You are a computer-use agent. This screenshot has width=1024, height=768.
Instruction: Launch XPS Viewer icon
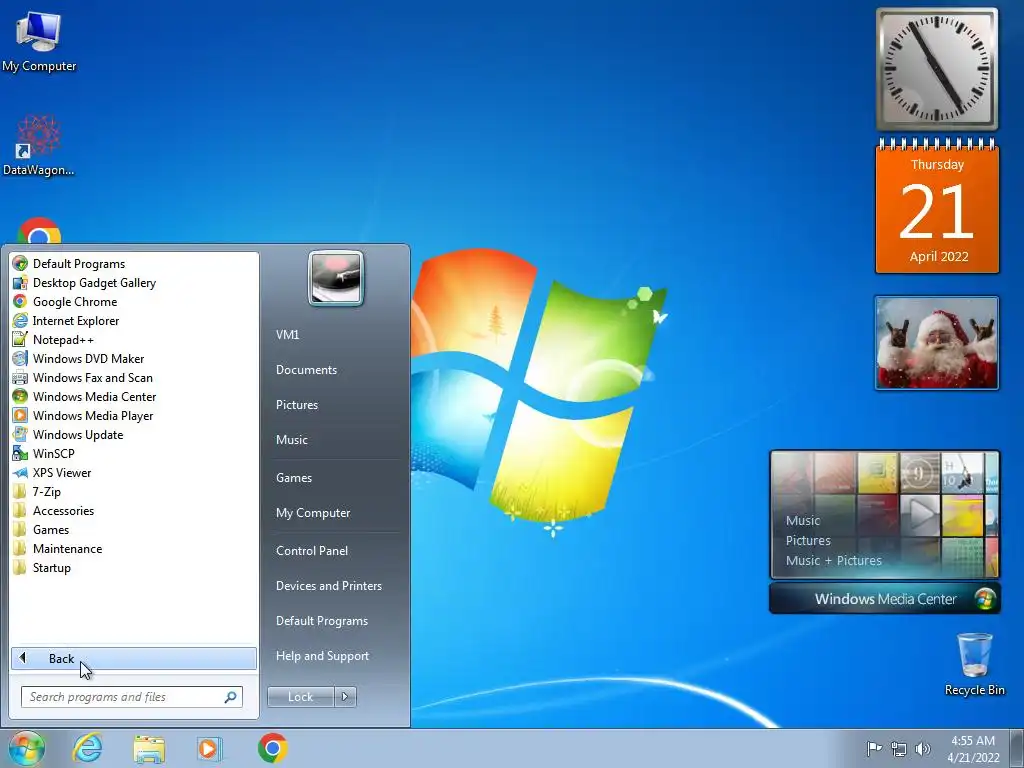[x=20, y=472]
